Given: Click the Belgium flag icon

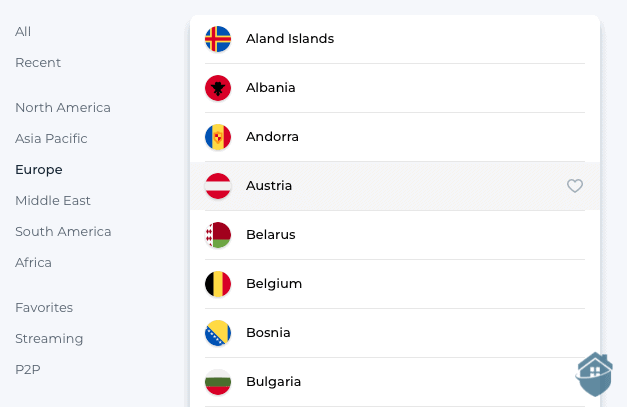Looking at the screenshot, I should [218, 284].
